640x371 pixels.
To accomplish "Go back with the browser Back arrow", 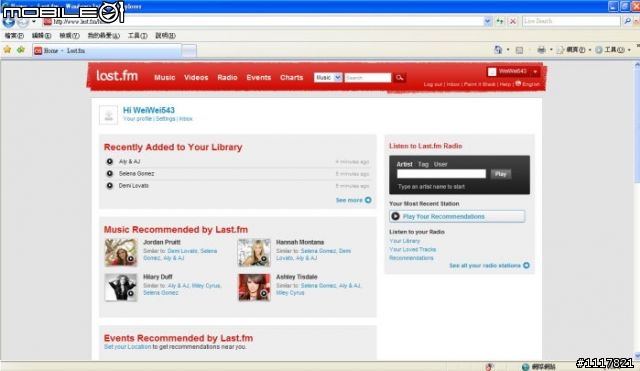I will [9, 22].
